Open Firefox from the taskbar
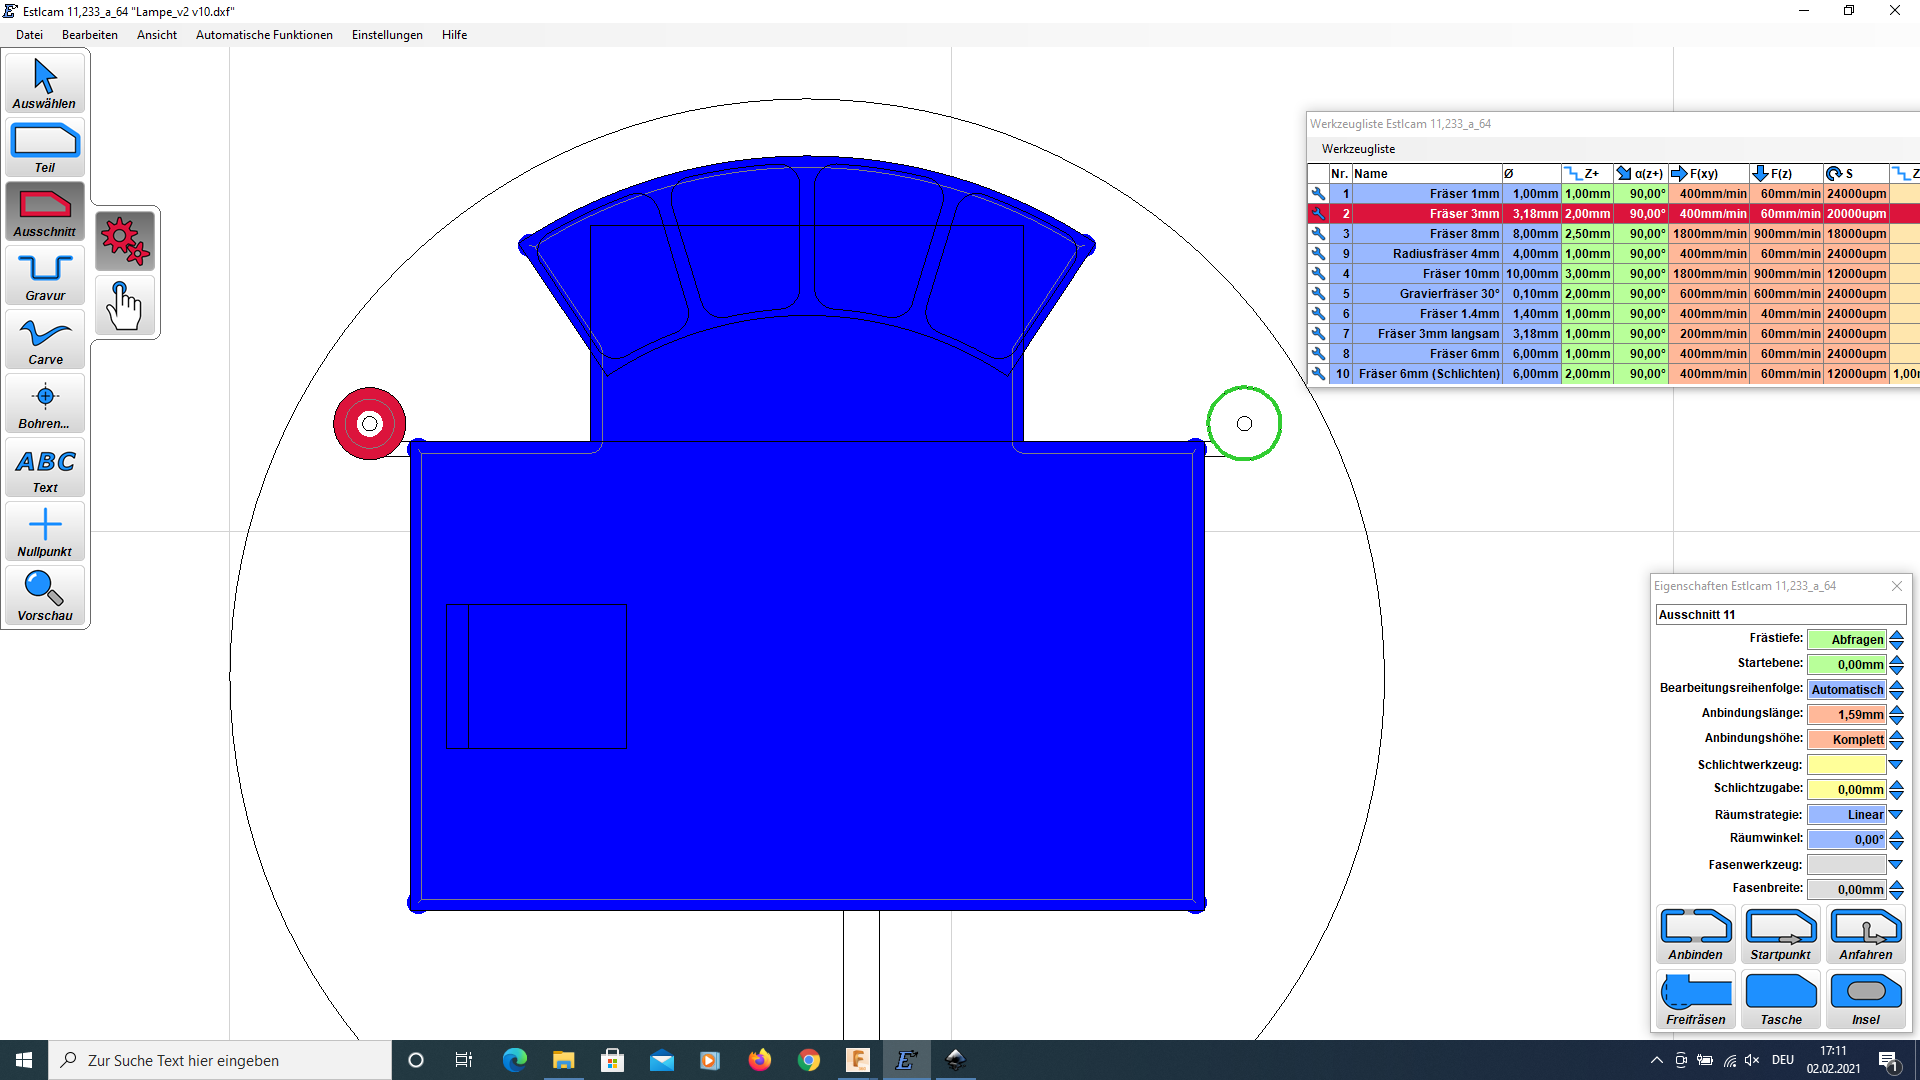This screenshot has width=1920, height=1080. click(760, 1060)
